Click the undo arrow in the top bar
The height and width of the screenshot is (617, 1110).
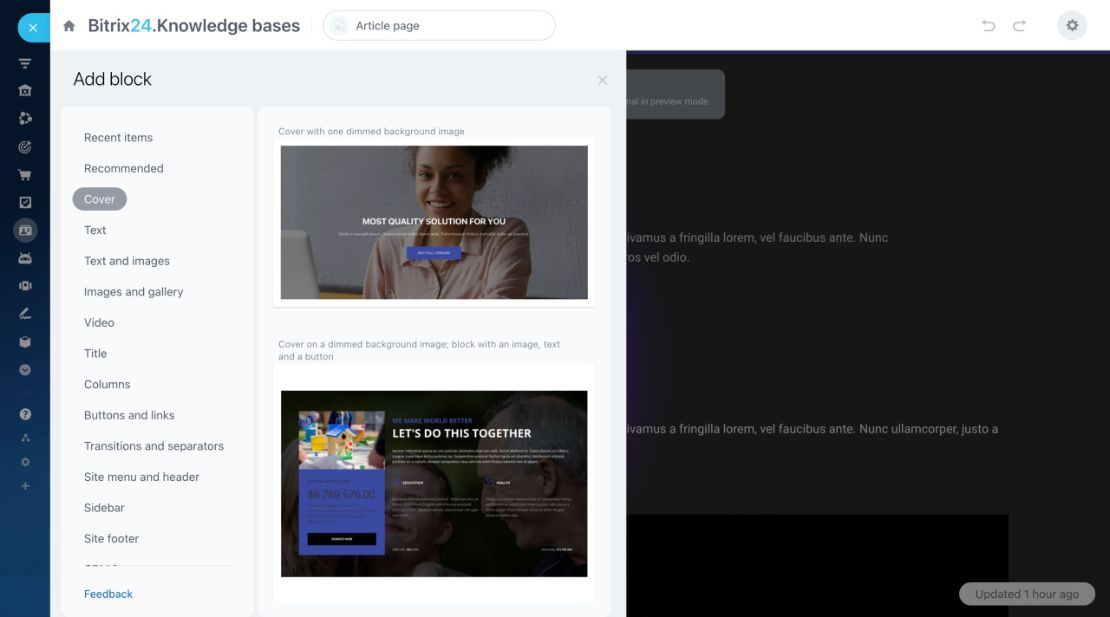[x=988, y=26]
